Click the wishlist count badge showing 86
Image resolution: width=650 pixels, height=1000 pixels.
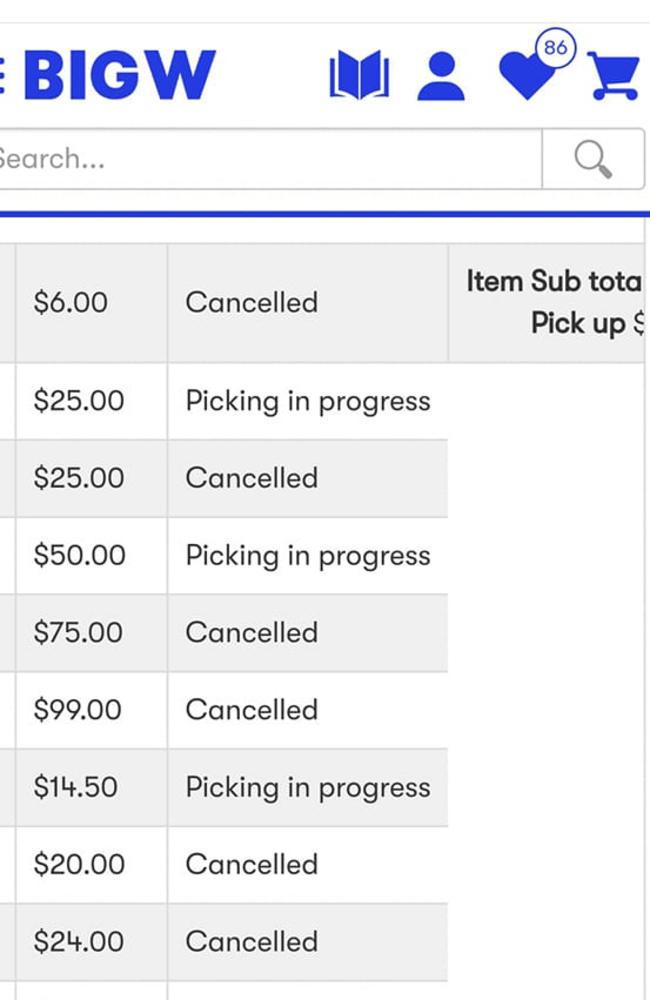click(x=556, y=48)
